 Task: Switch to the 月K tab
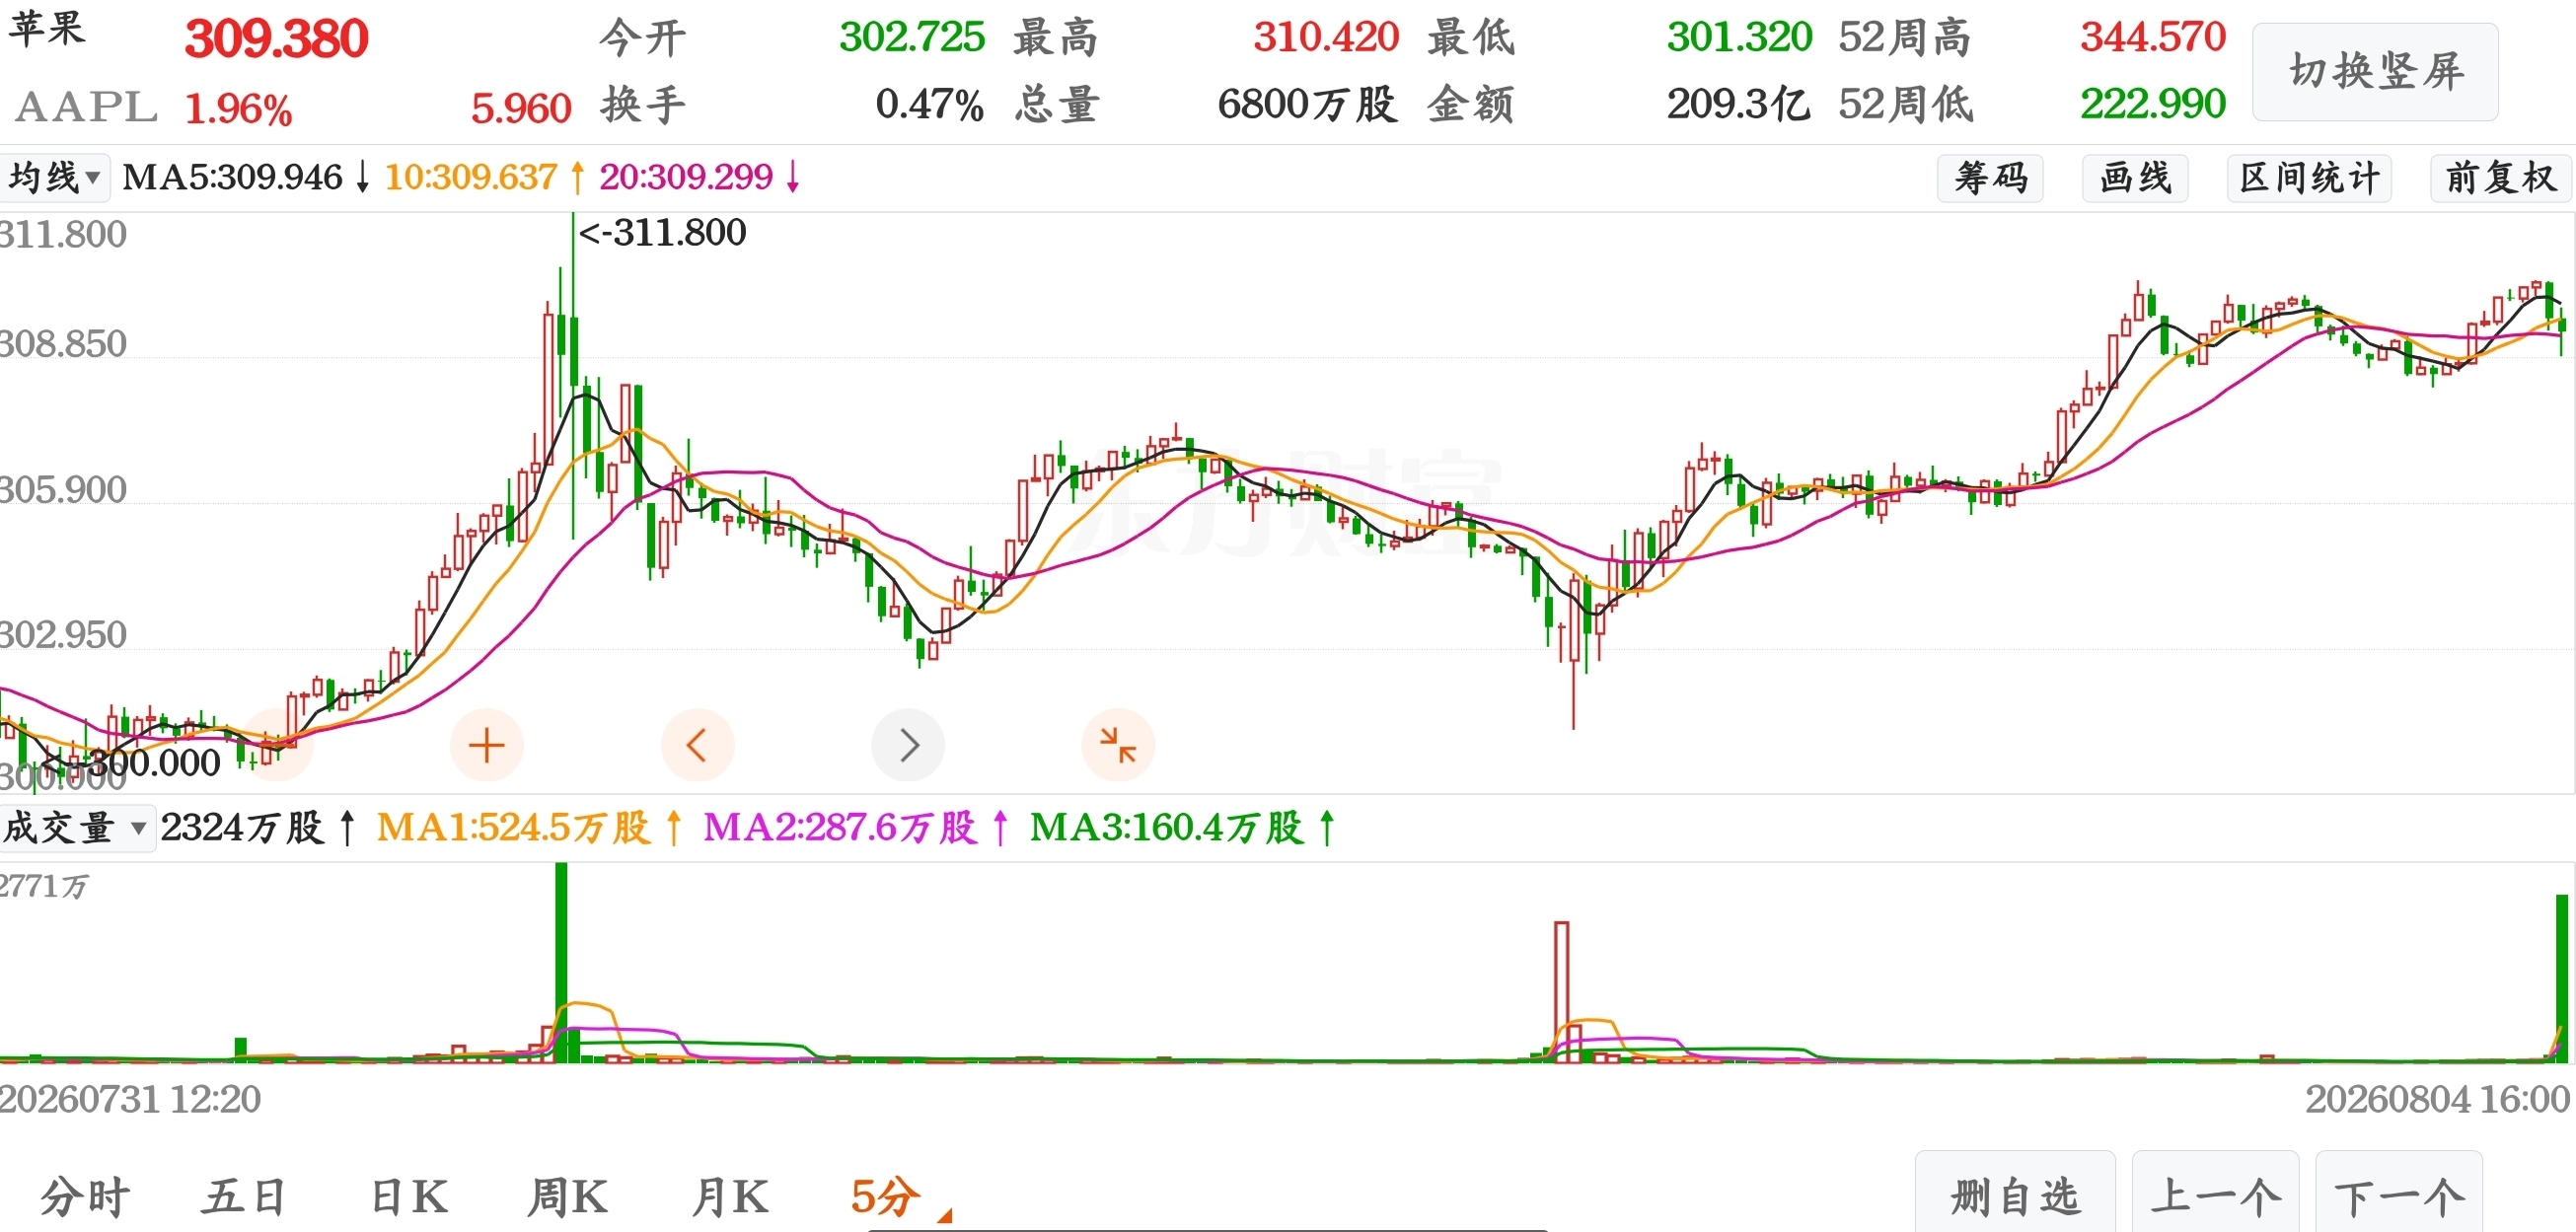tap(730, 1197)
